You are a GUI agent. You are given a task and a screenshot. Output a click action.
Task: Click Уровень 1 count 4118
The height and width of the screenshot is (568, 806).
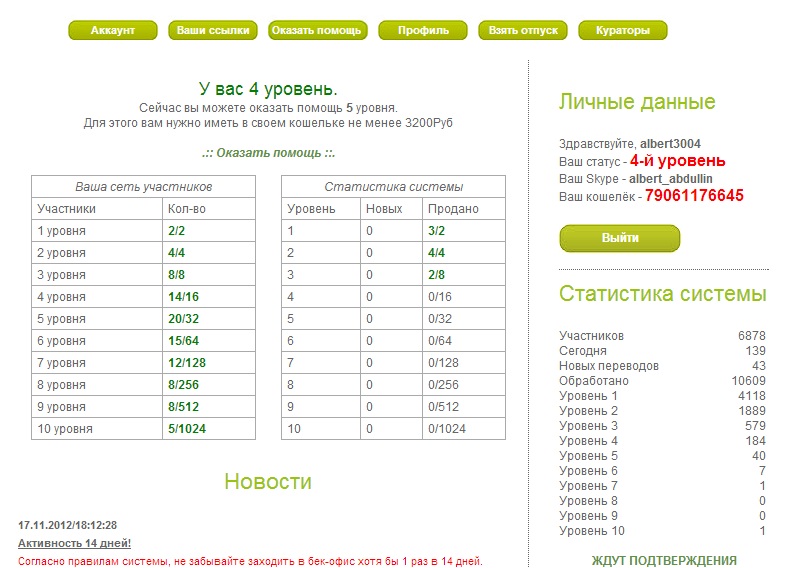point(752,396)
